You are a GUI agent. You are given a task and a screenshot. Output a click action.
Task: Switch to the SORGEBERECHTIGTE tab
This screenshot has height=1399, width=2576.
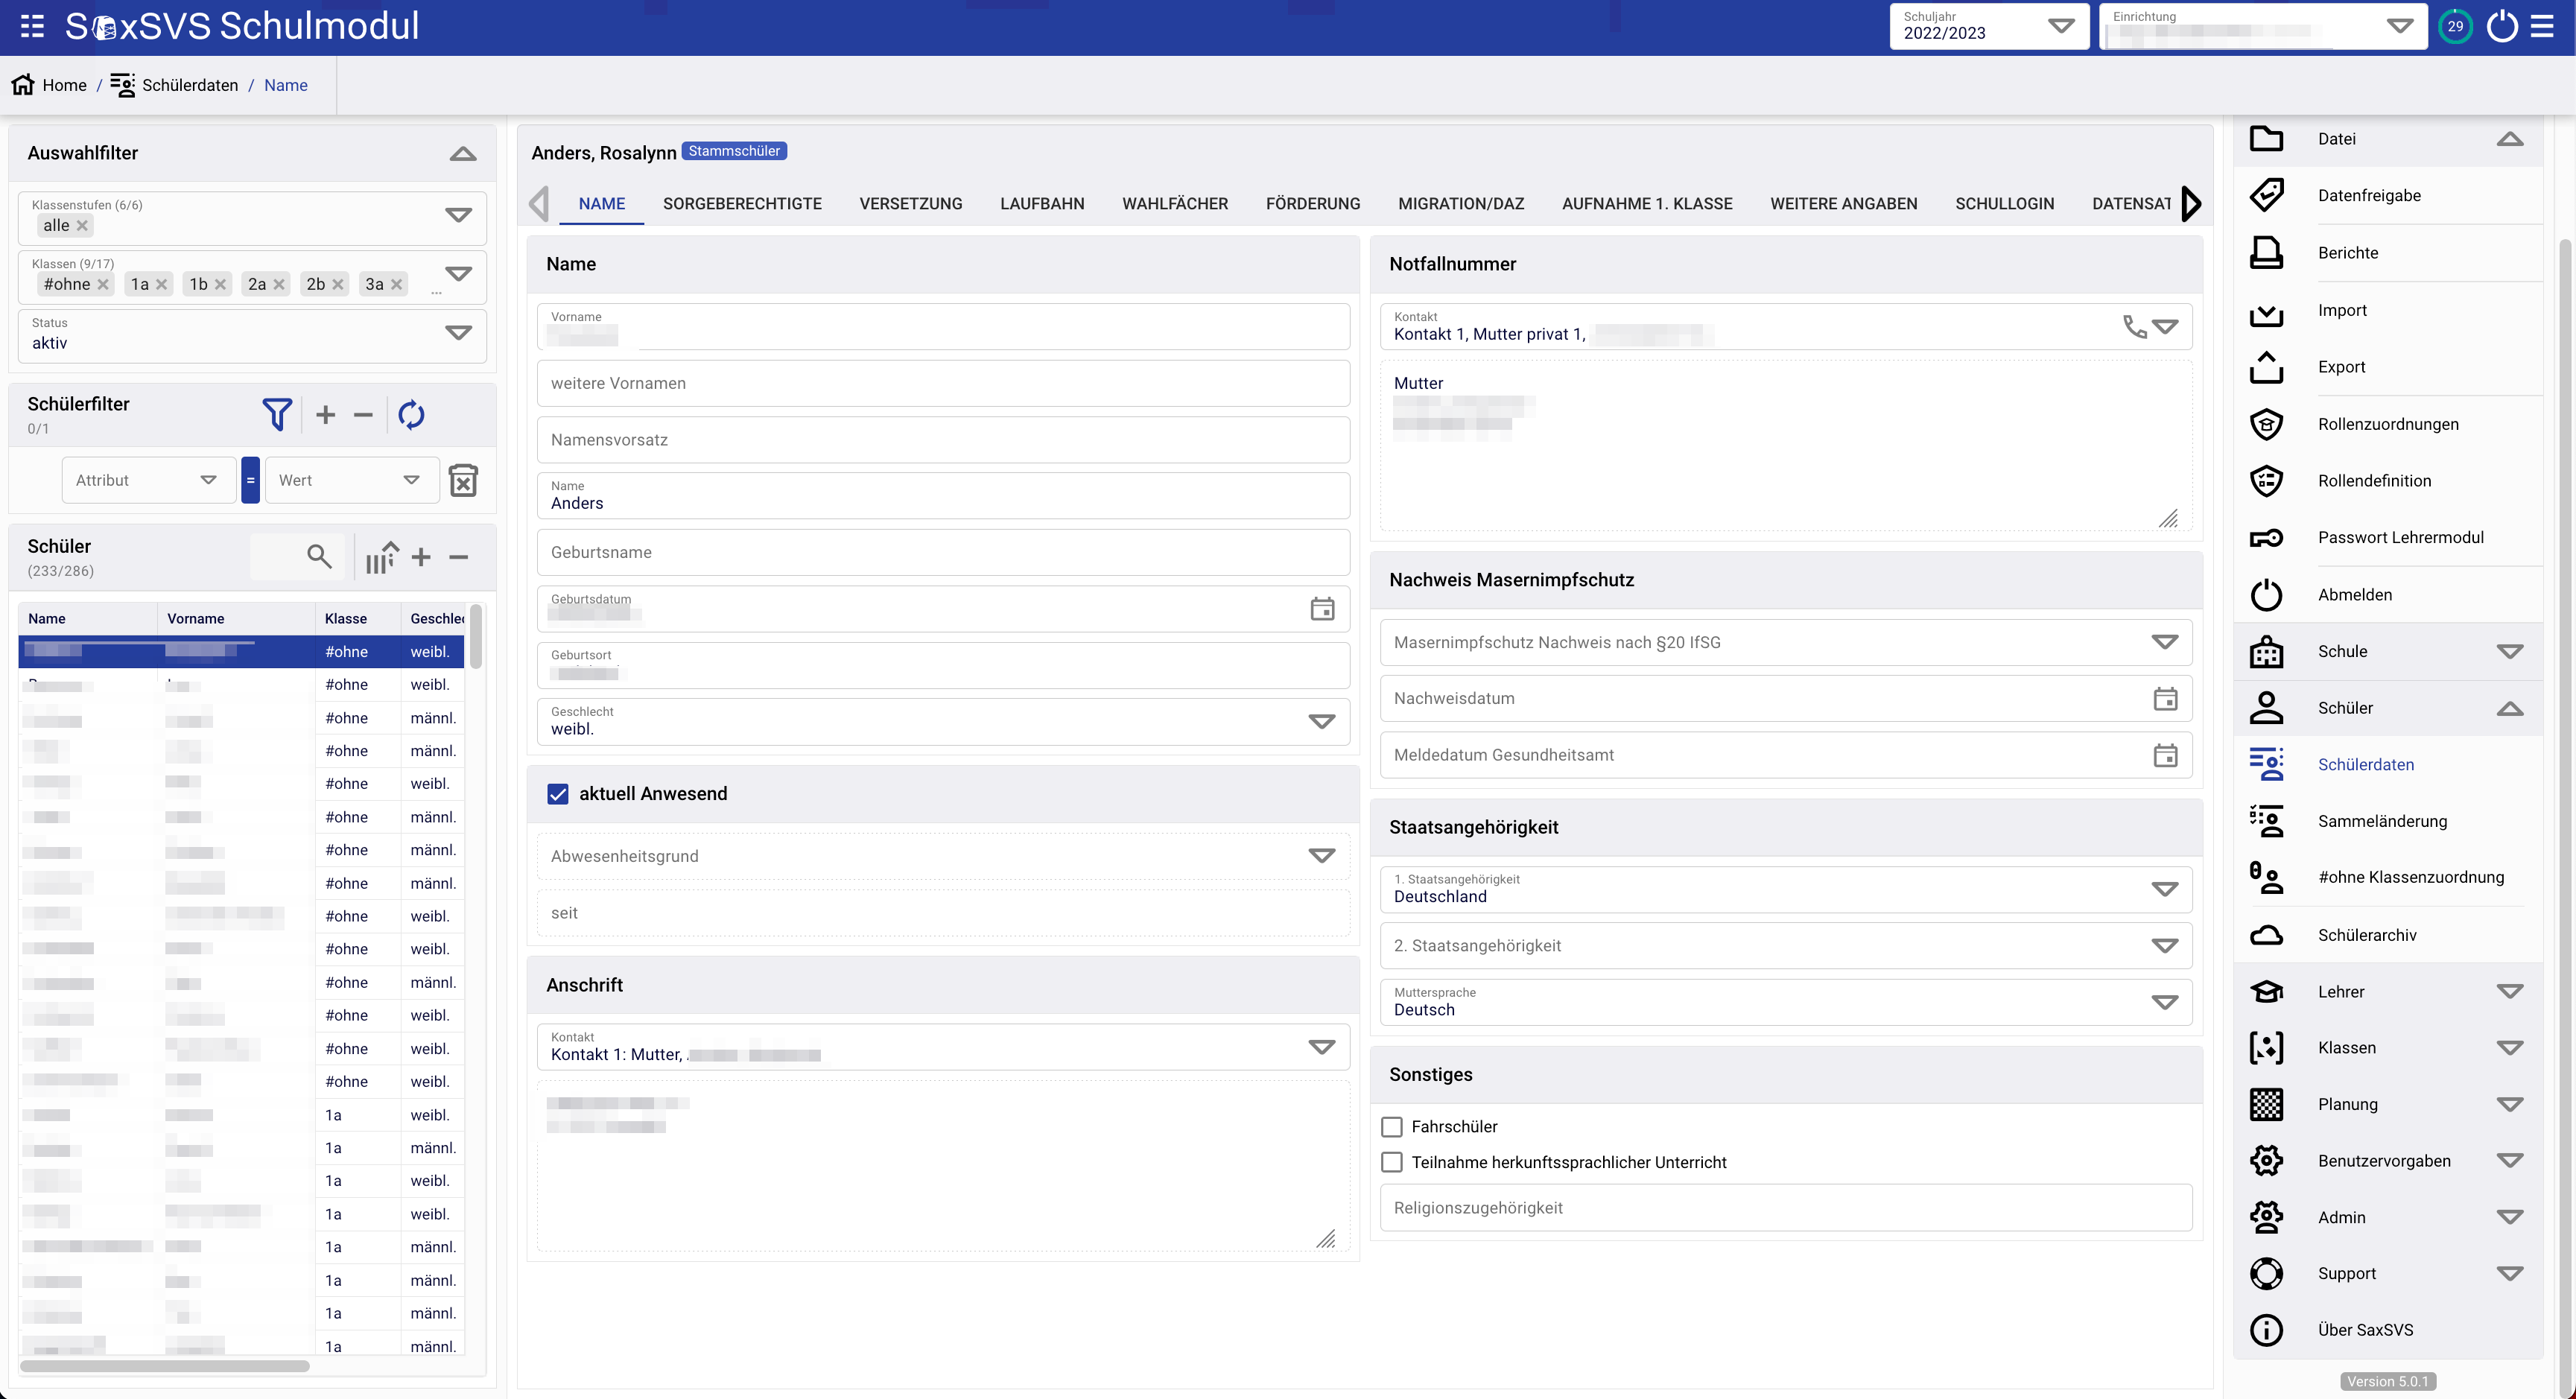(742, 203)
